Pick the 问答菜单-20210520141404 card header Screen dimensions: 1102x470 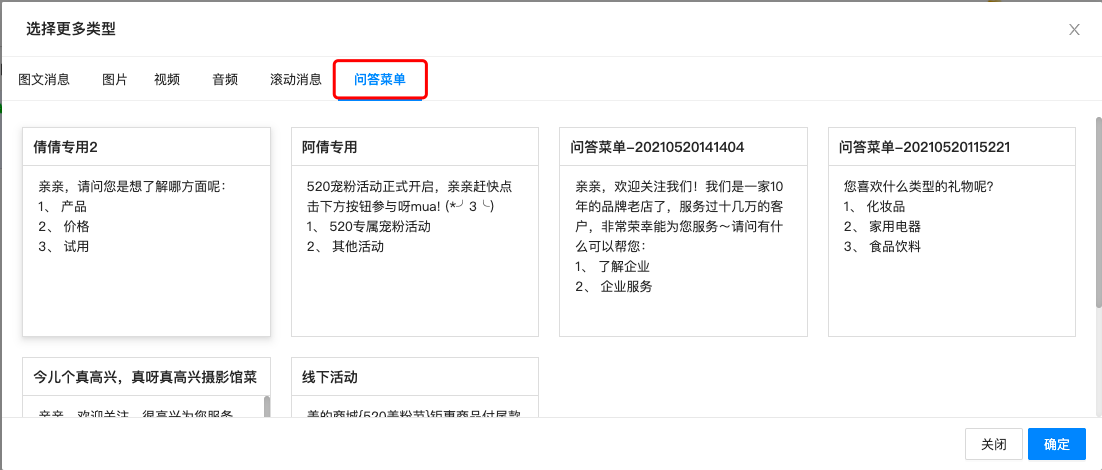(657, 147)
